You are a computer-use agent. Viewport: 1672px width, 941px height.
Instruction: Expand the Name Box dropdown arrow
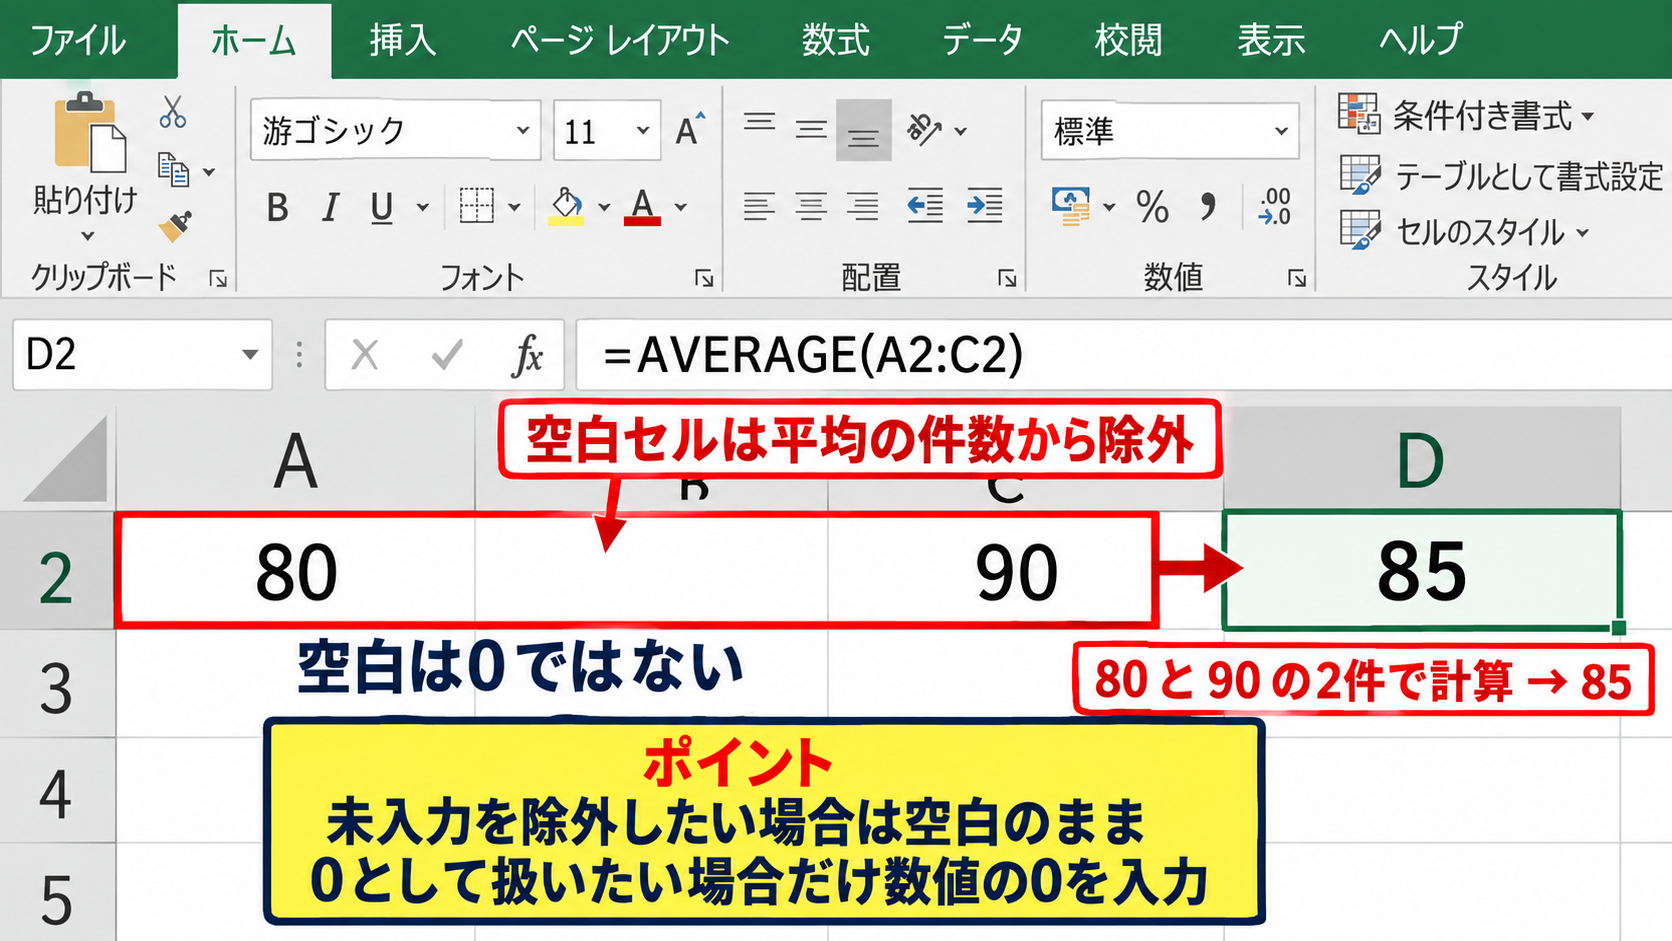[x=250, y=354]
